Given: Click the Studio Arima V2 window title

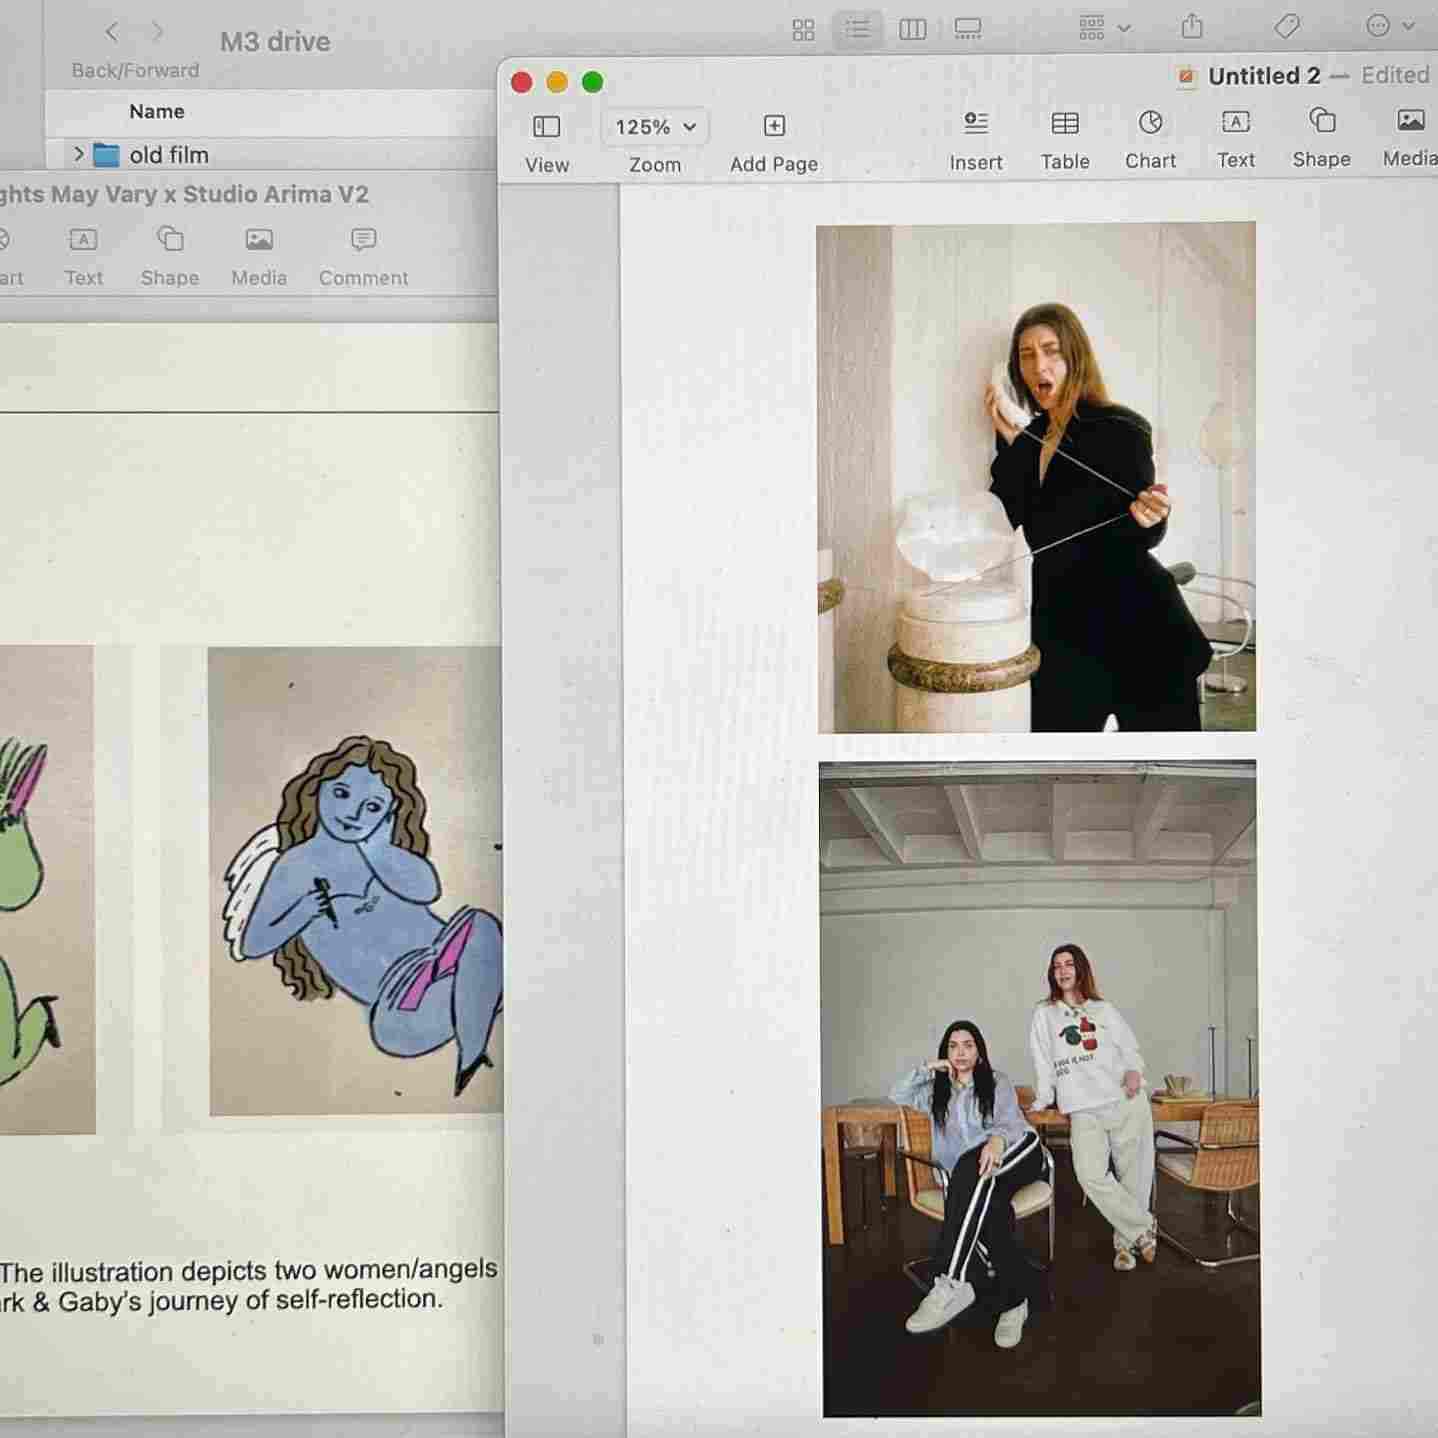Looking at the screenshot, I should 184,194.
